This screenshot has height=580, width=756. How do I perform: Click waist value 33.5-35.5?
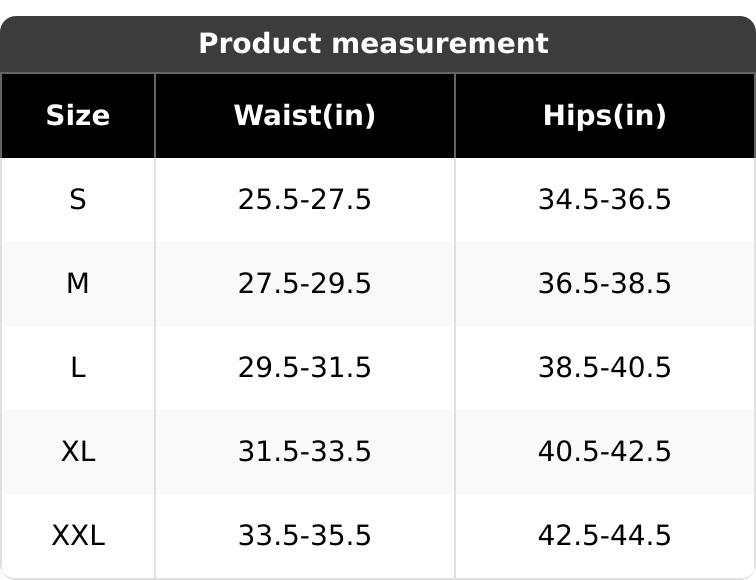[304, 536]
